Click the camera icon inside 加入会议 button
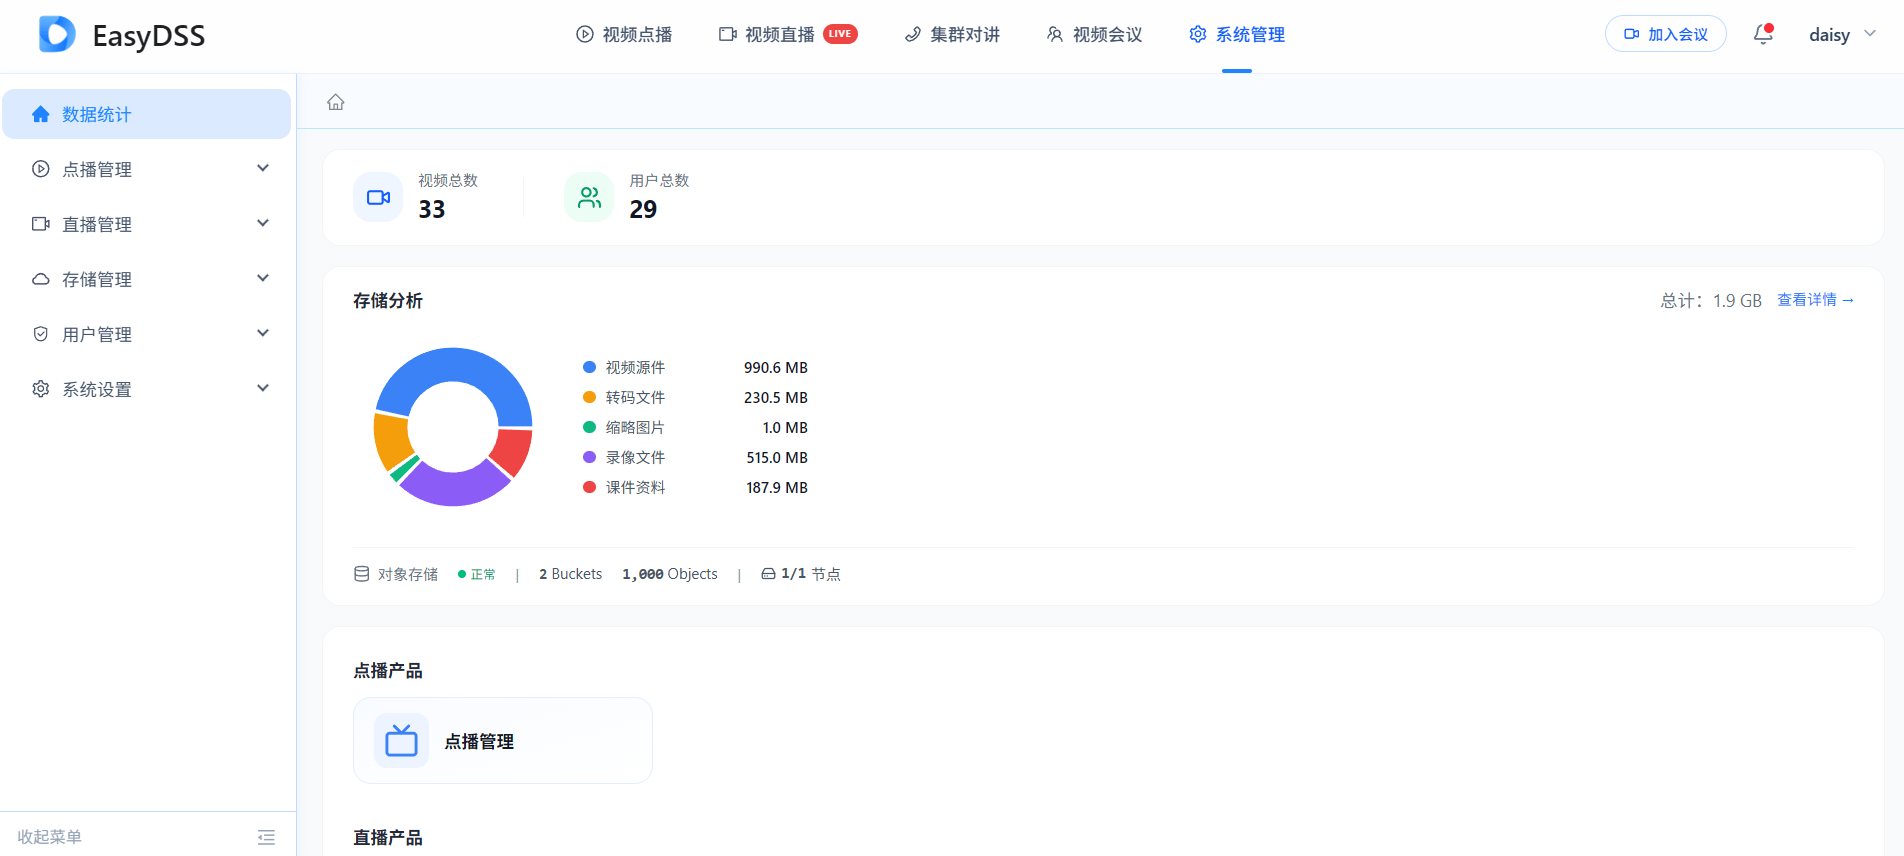This screenshot has width=1904, height=856. coord(1632,34)
